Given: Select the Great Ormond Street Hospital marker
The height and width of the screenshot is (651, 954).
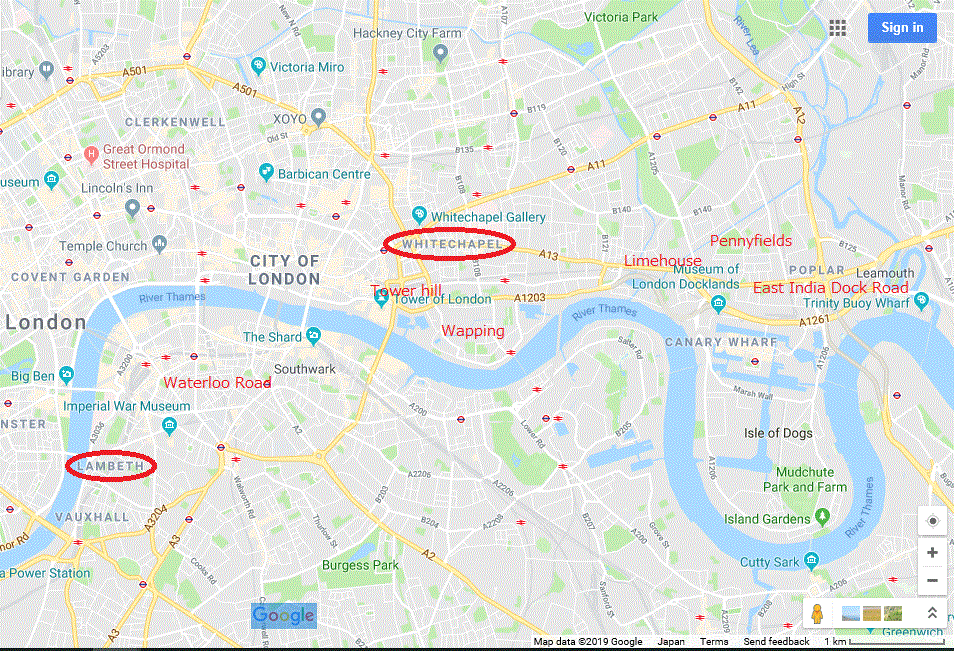Looking at the screenshot, I should point(91,155).
